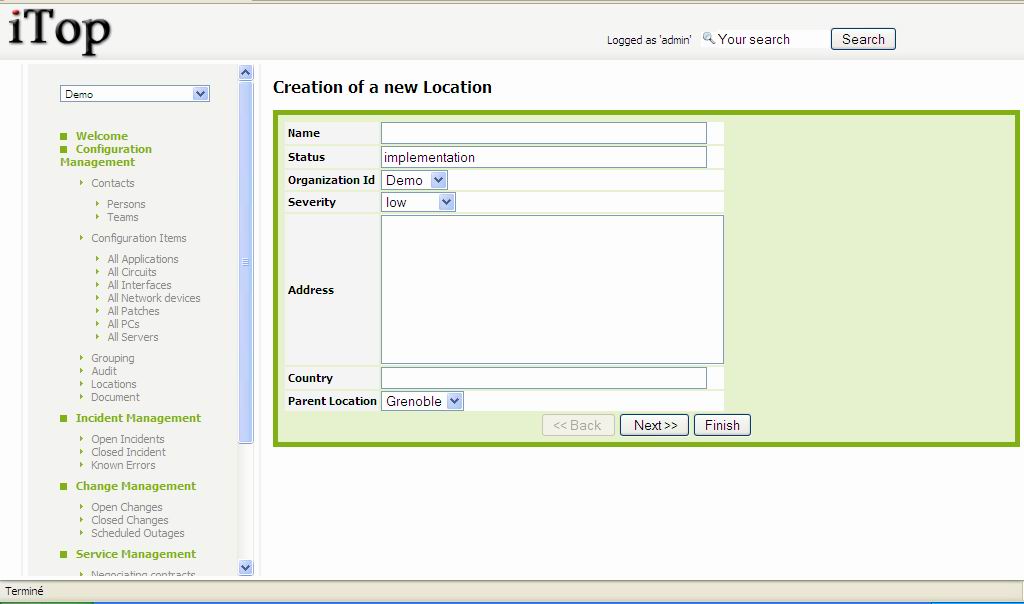View Open Changes

(x=127, y=507)
